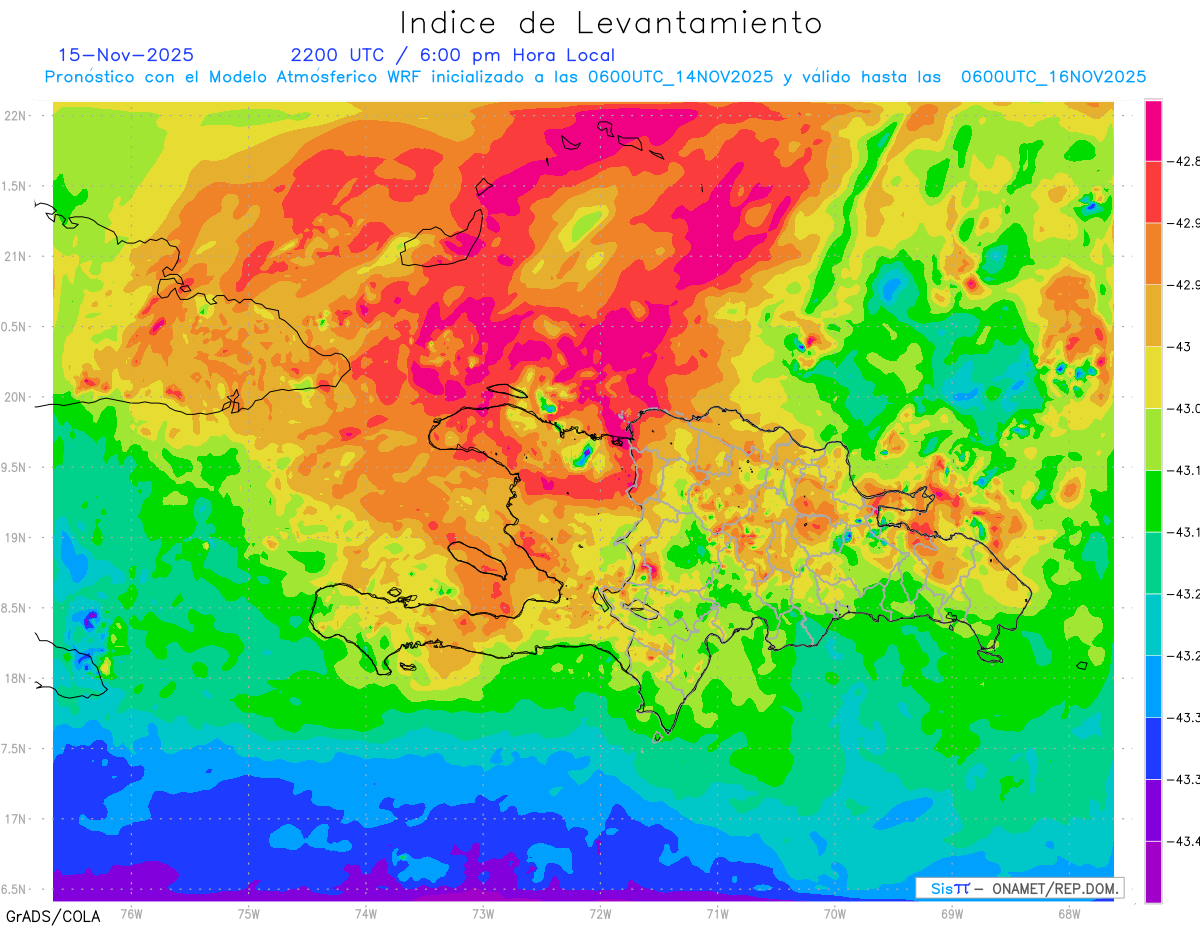Click the "70W" longitude label
This screenshot has height=927, width=1200.
coord(835,914)
